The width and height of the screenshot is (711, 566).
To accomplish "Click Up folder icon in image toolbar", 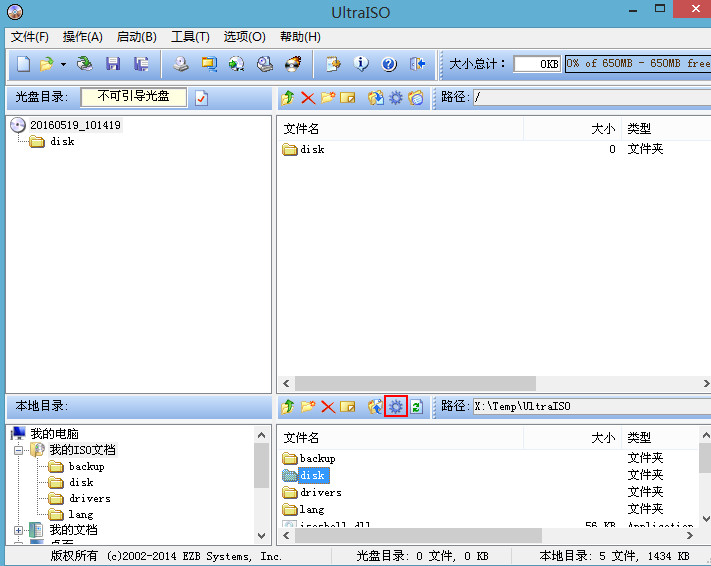I will [x=287, y=98].
